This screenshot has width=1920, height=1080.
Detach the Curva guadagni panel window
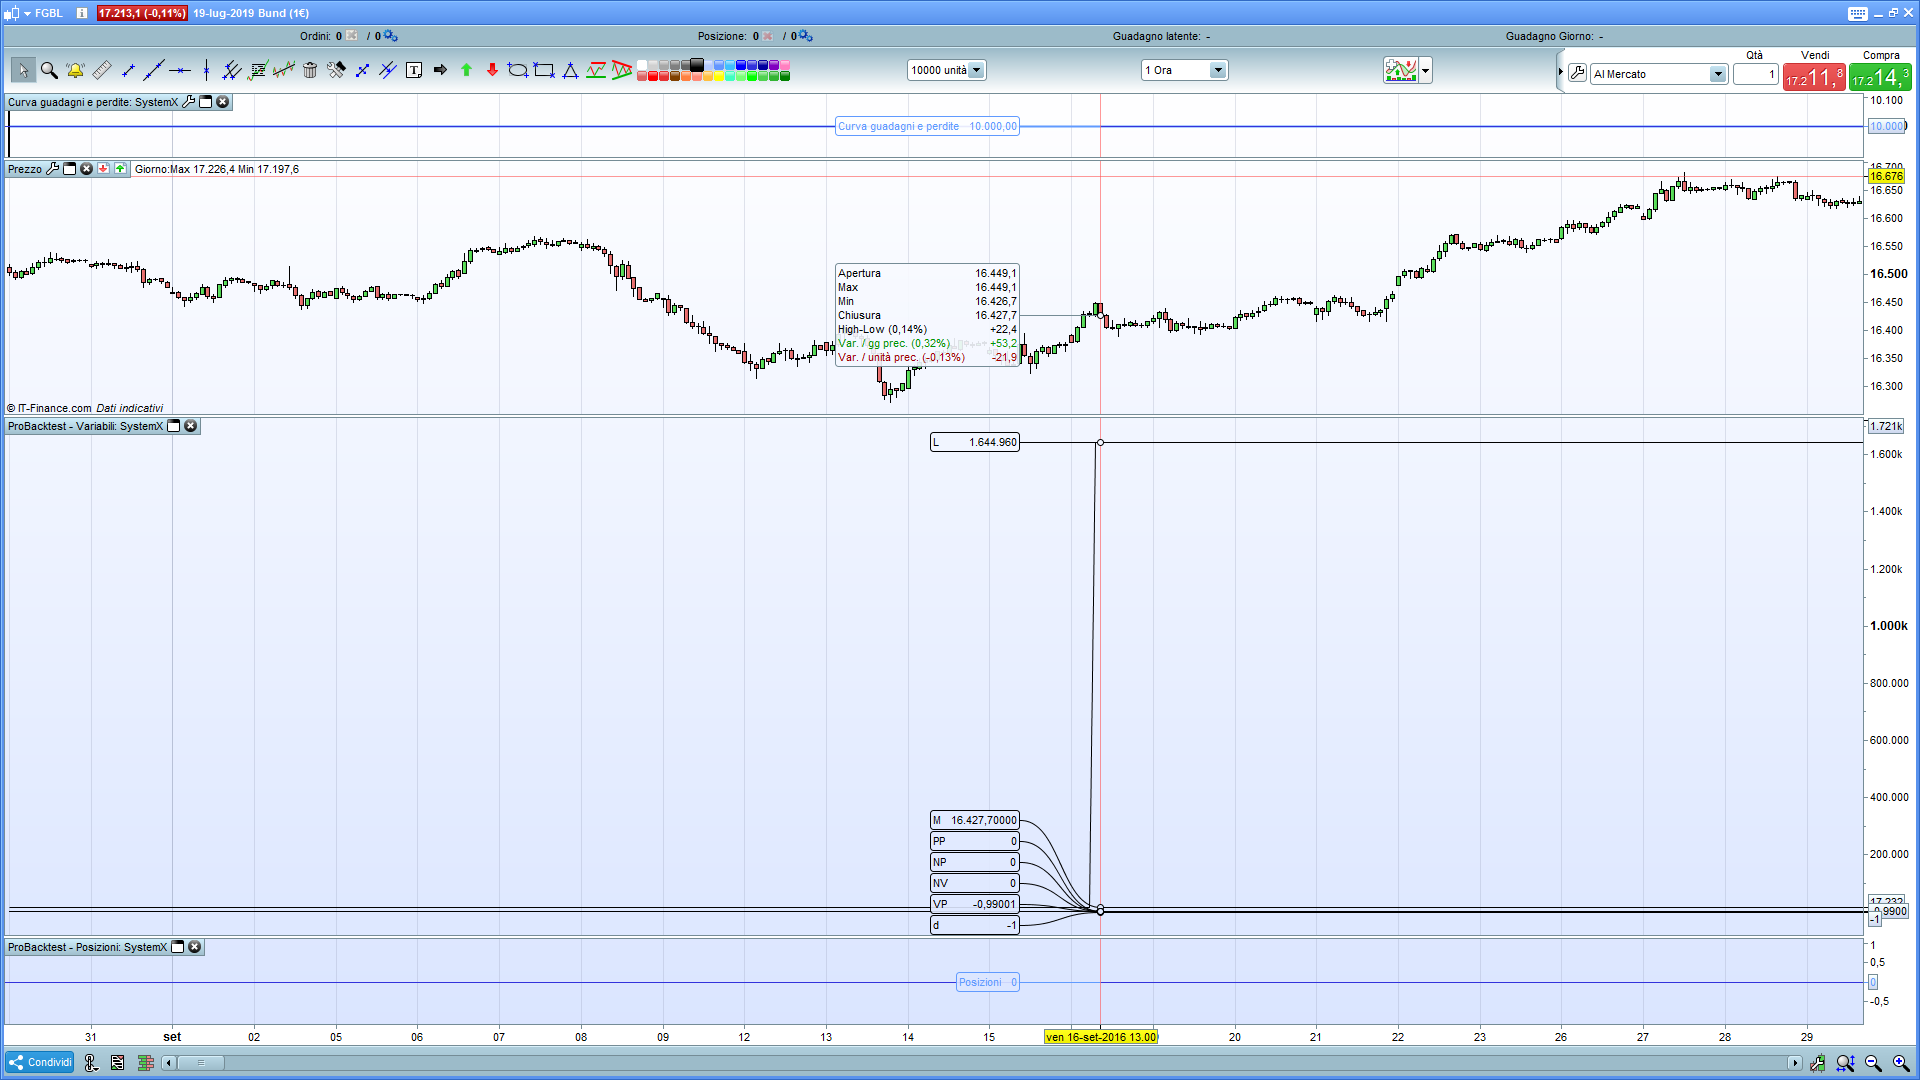206,102
